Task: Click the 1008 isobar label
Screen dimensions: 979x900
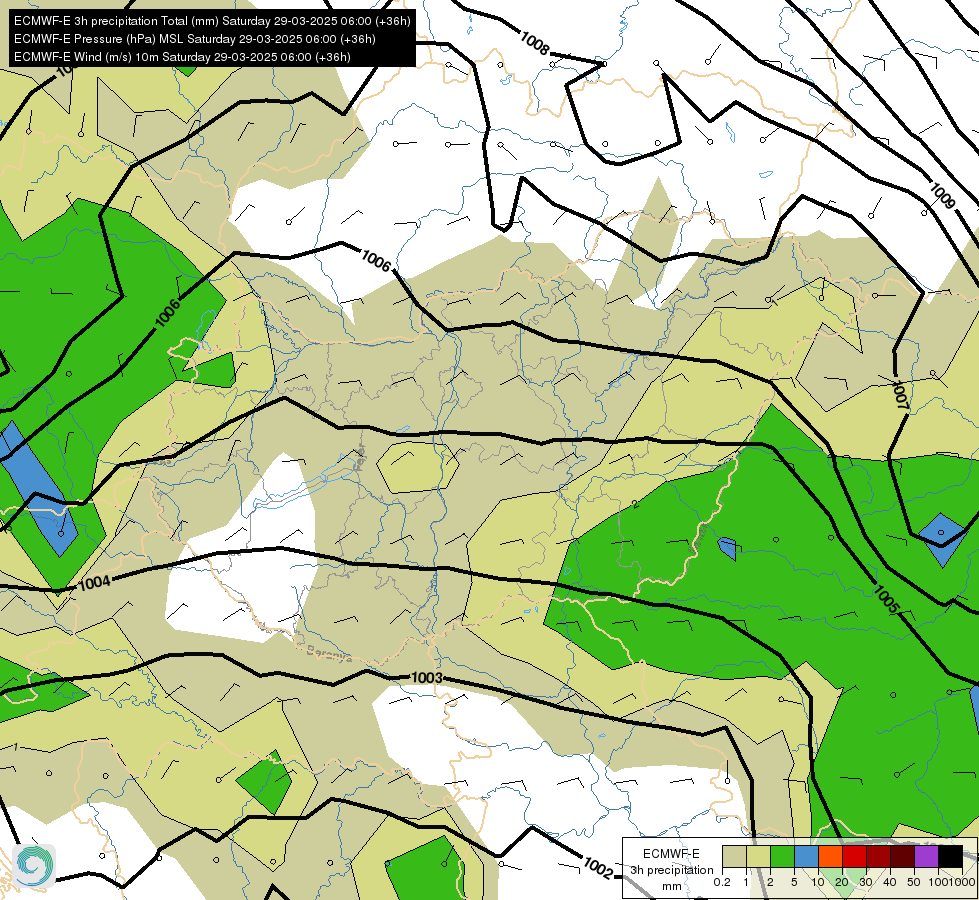Action: (x=534, y=44)
